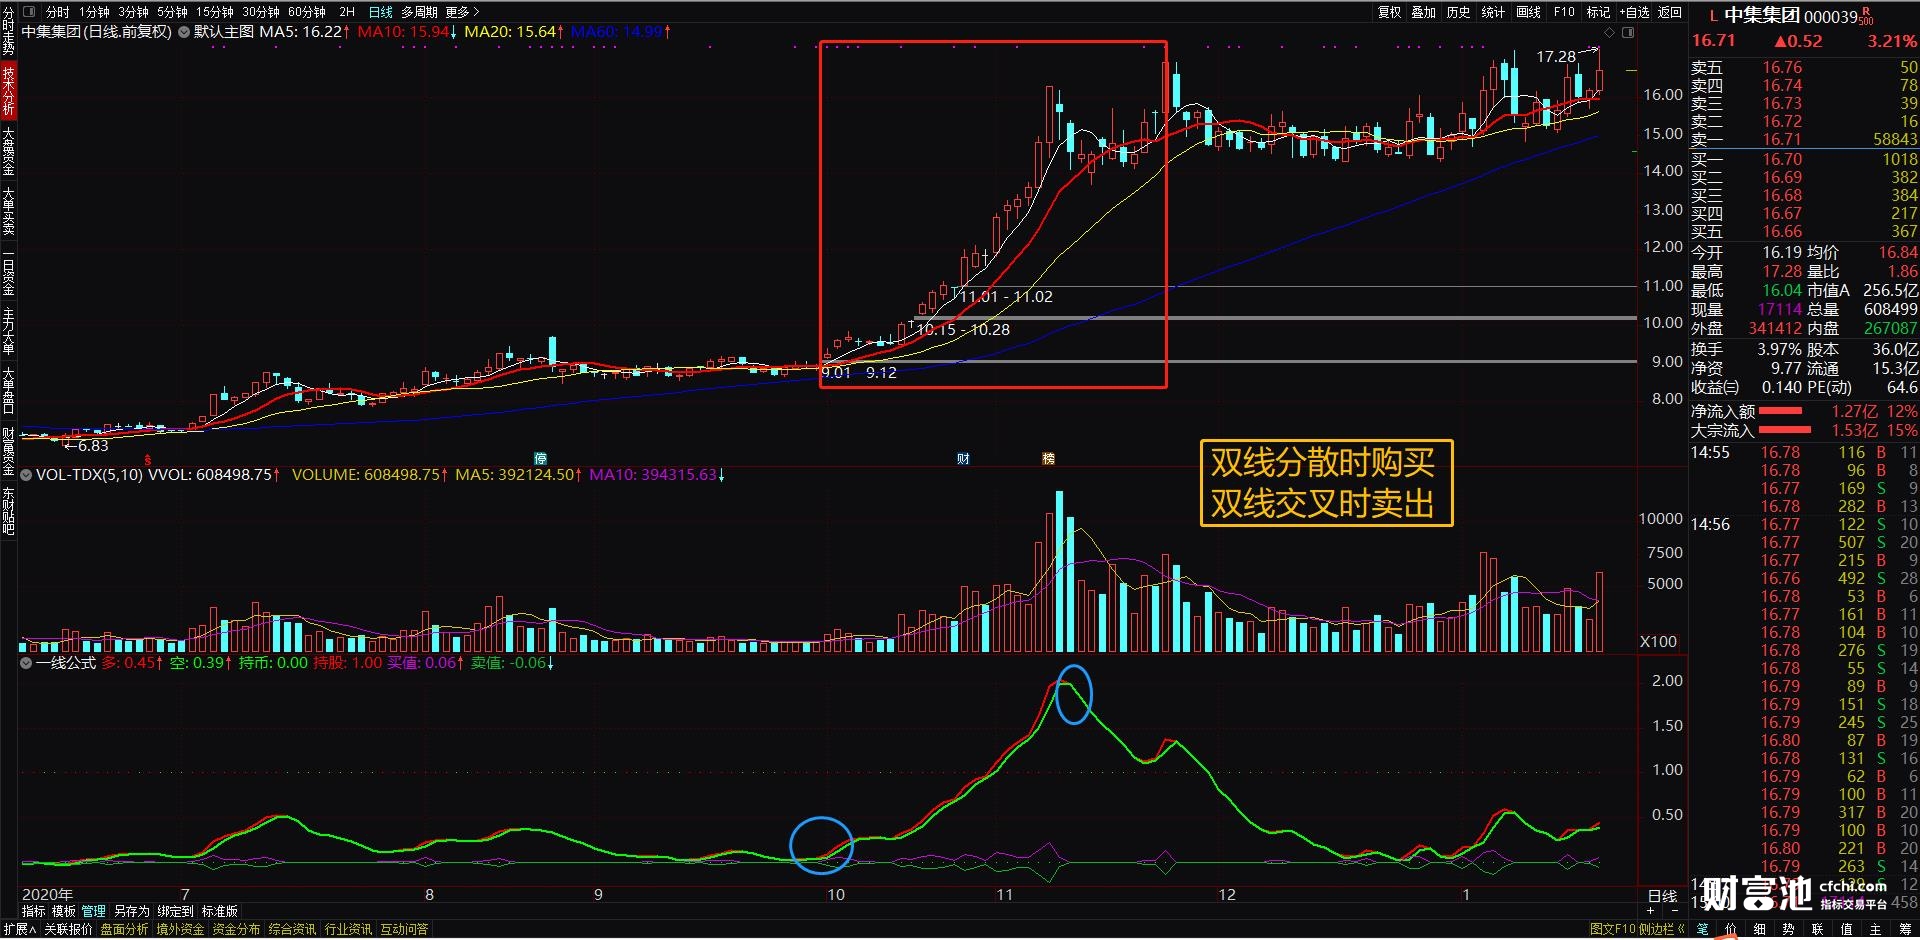This screenshot has height=940, width=1920.
Task: Open 一日资金 in left sidebar
Action: coord(8,271)
